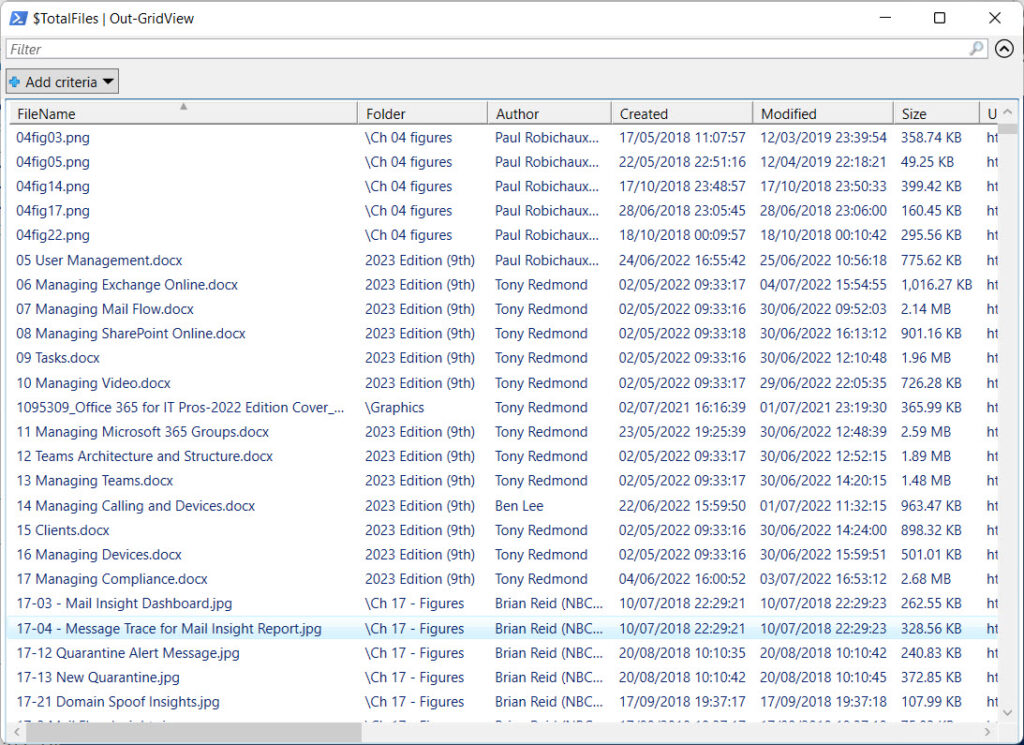Select the 15 Clients.docx row
The image size is (1024, 745).
pyautogui.click(x=503, y=530)
